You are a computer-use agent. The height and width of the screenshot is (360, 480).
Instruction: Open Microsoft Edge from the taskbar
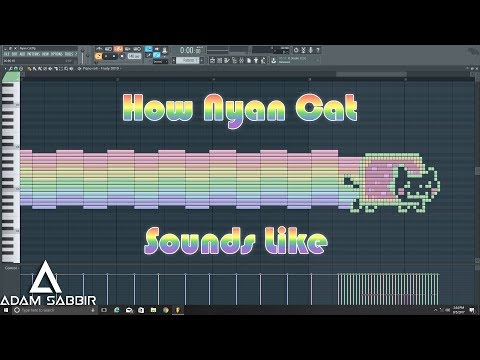tap(117, 310)
